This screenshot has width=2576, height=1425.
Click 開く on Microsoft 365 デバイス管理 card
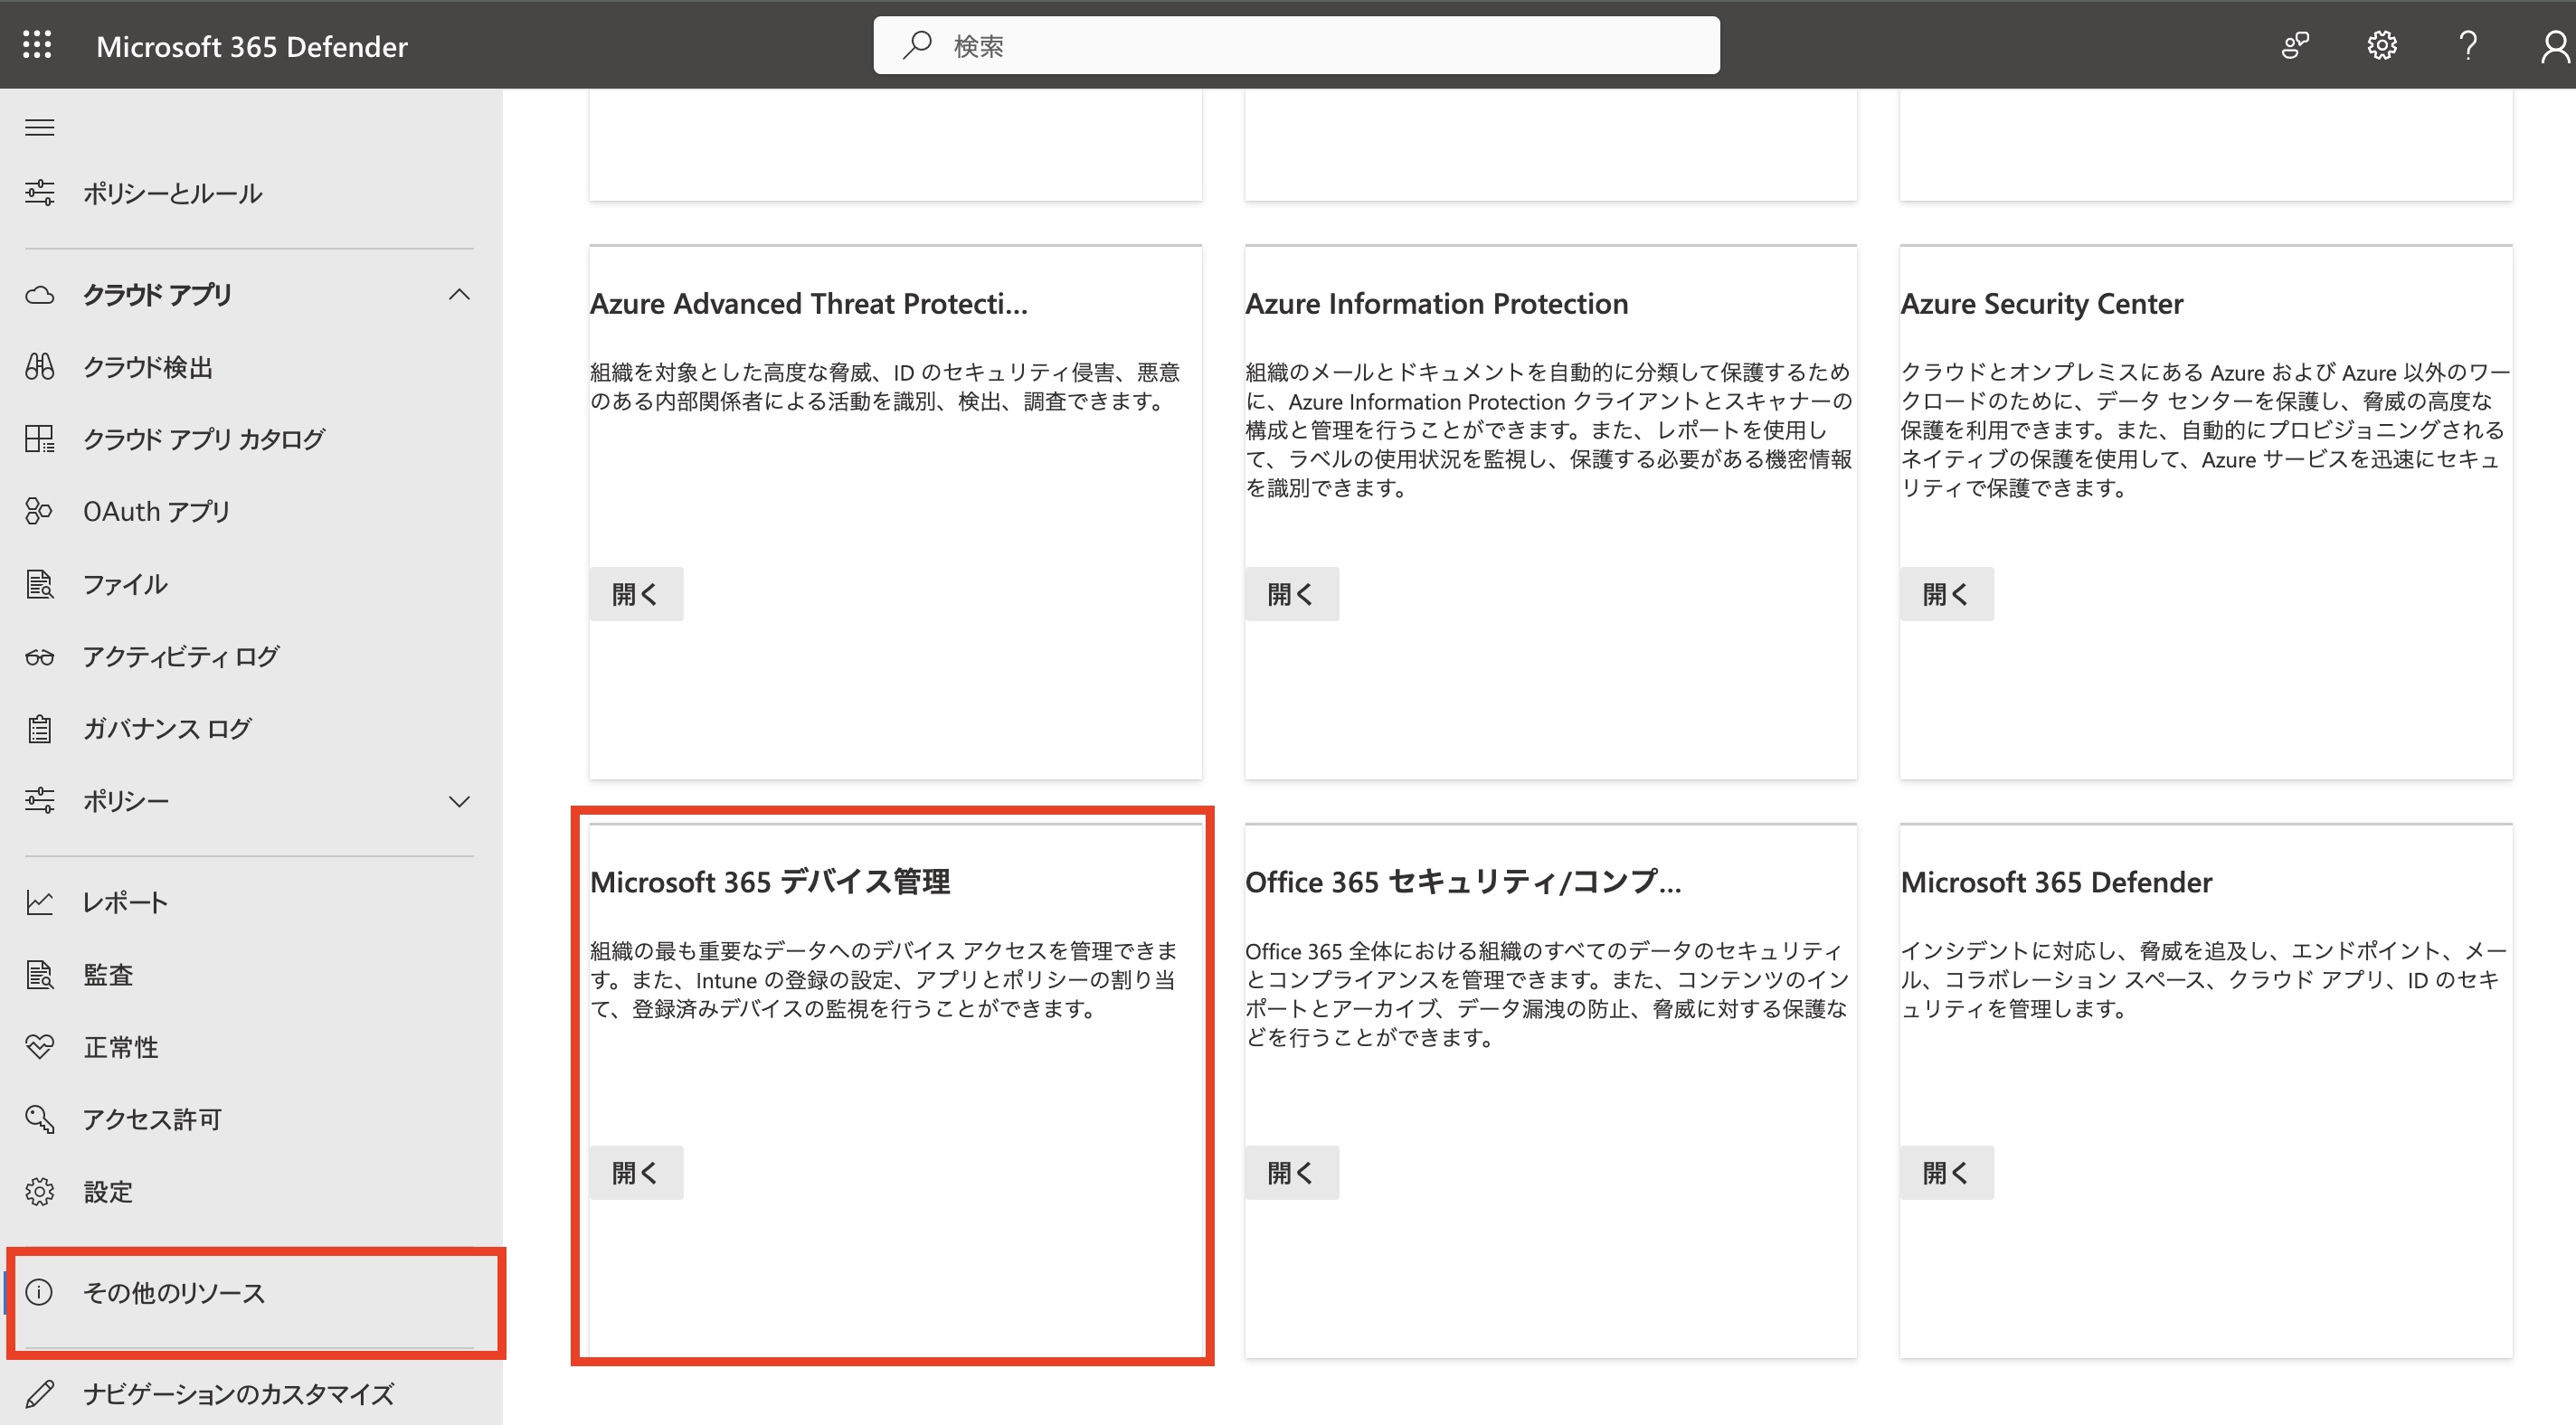click(635, 1172)
